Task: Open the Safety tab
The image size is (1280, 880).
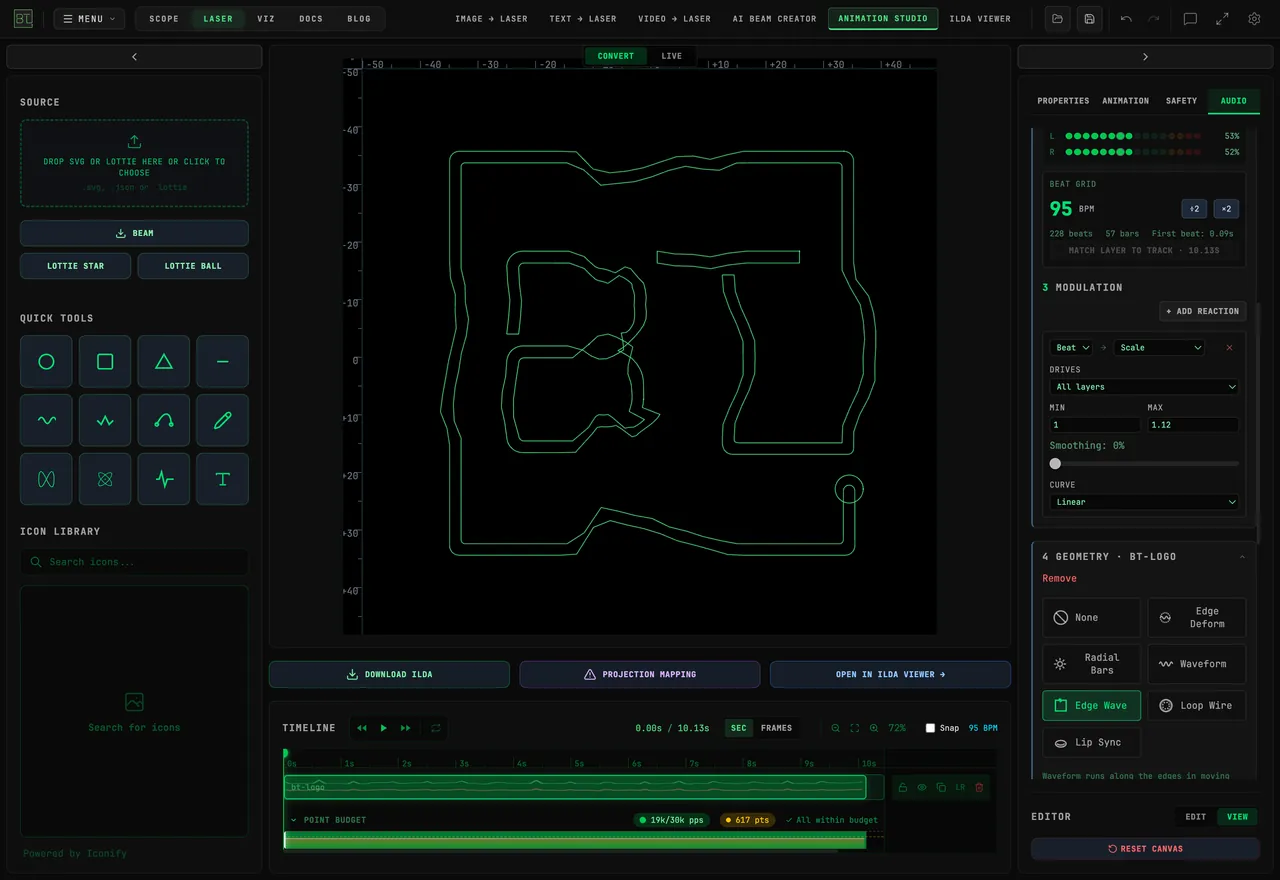Action: pyautogui.click(x=1181, y=101)
